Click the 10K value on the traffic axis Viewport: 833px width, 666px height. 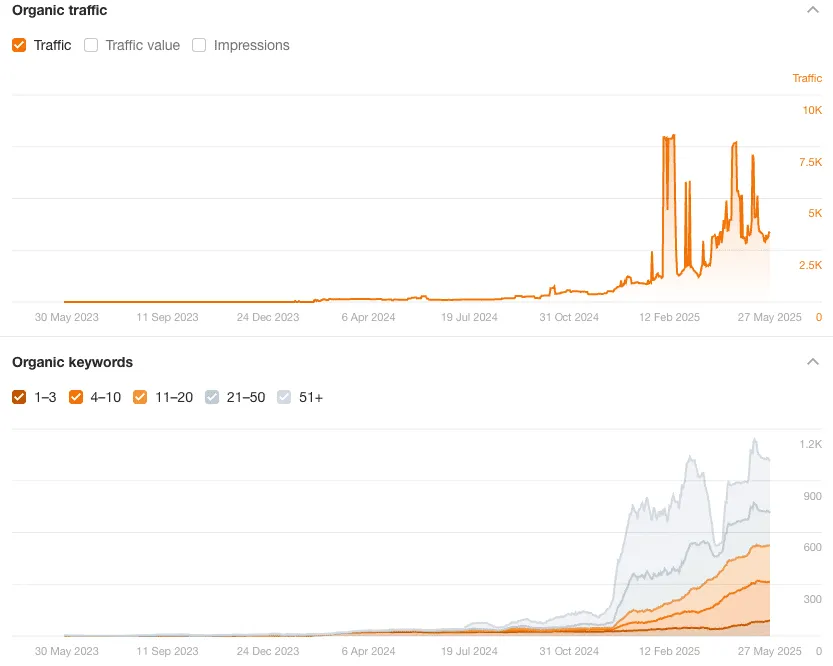click(812, 109)
